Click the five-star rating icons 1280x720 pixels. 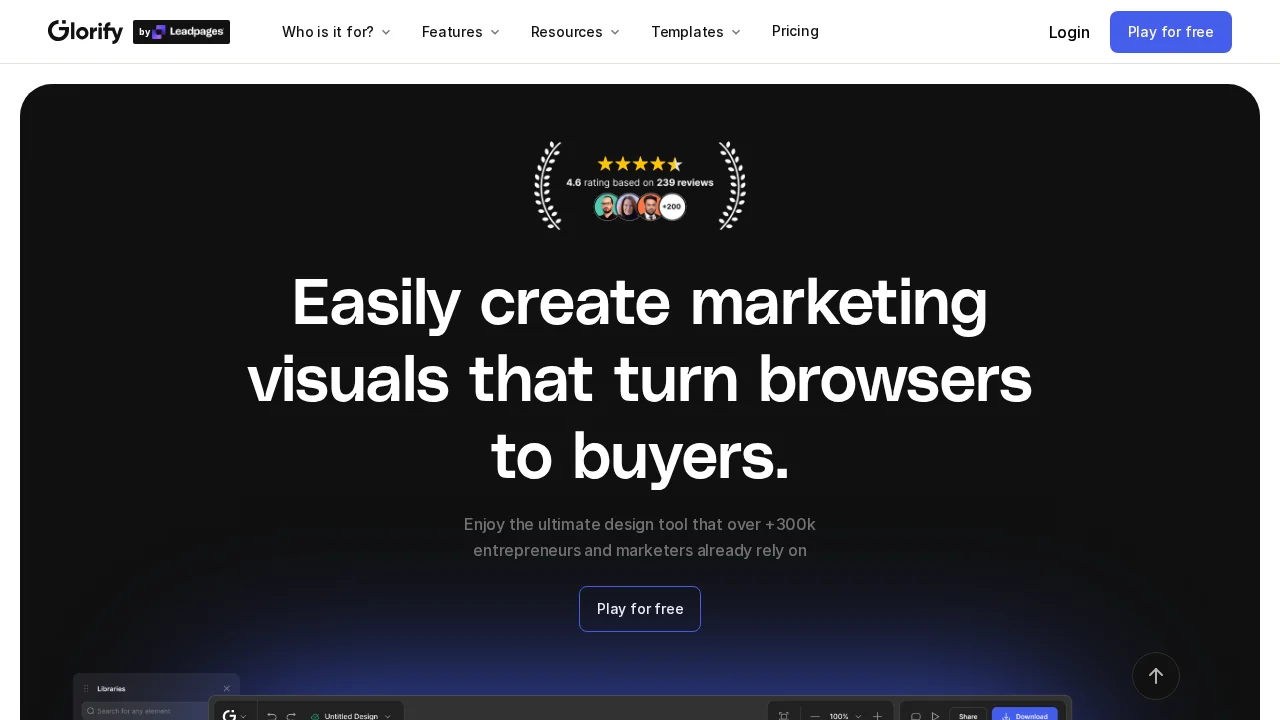click(640, 164)
